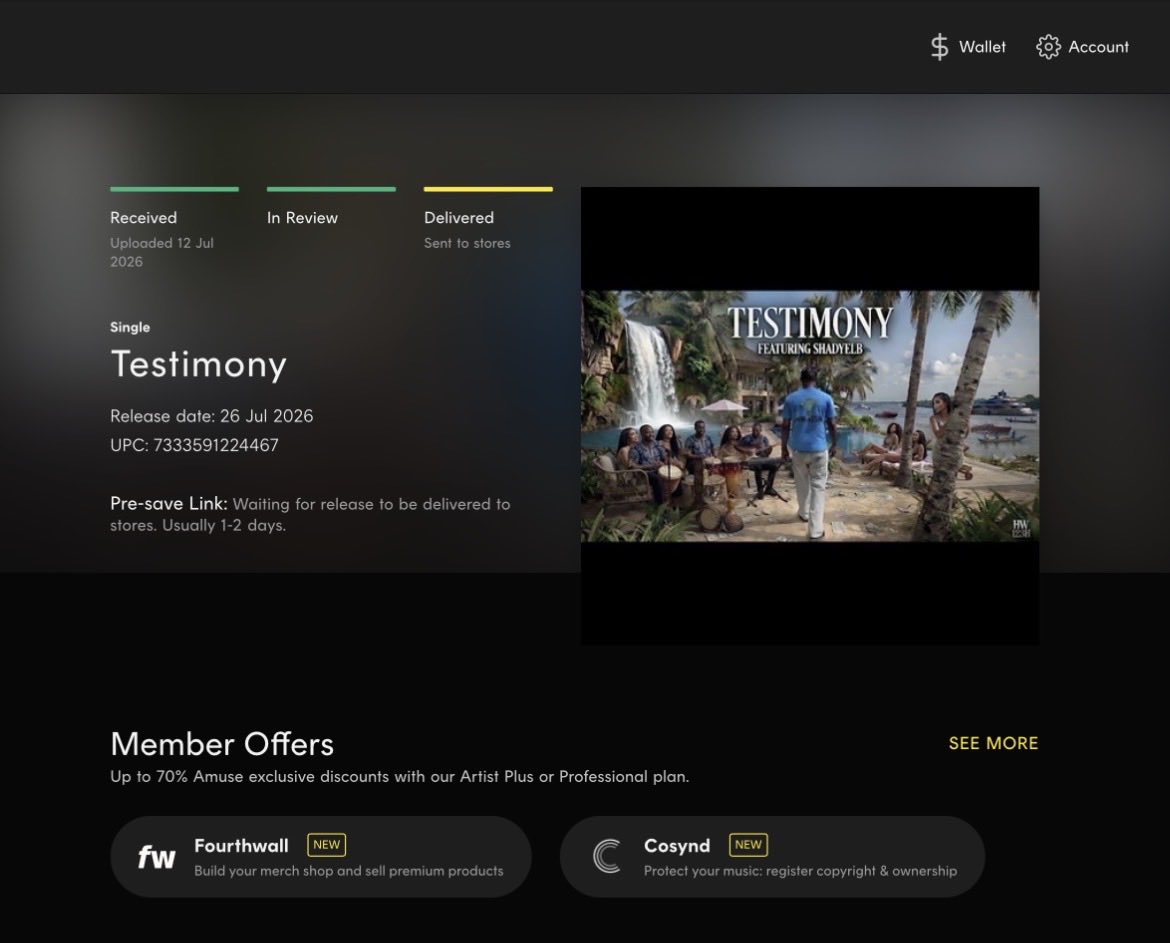Click the Received progress bar
The image size is (1170, 943).
click(175, 189)
